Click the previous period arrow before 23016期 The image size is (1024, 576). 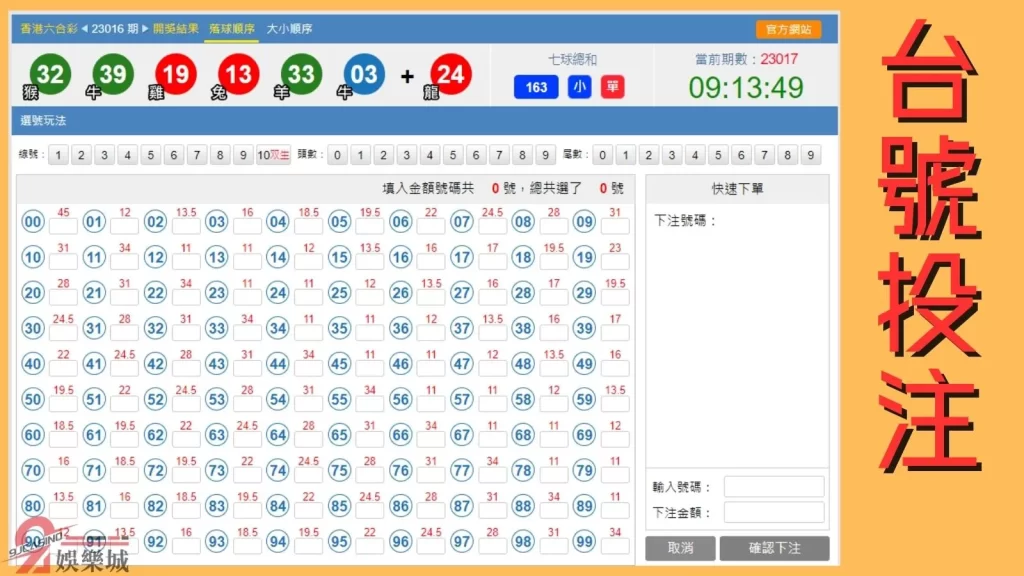tap(86, 29)
